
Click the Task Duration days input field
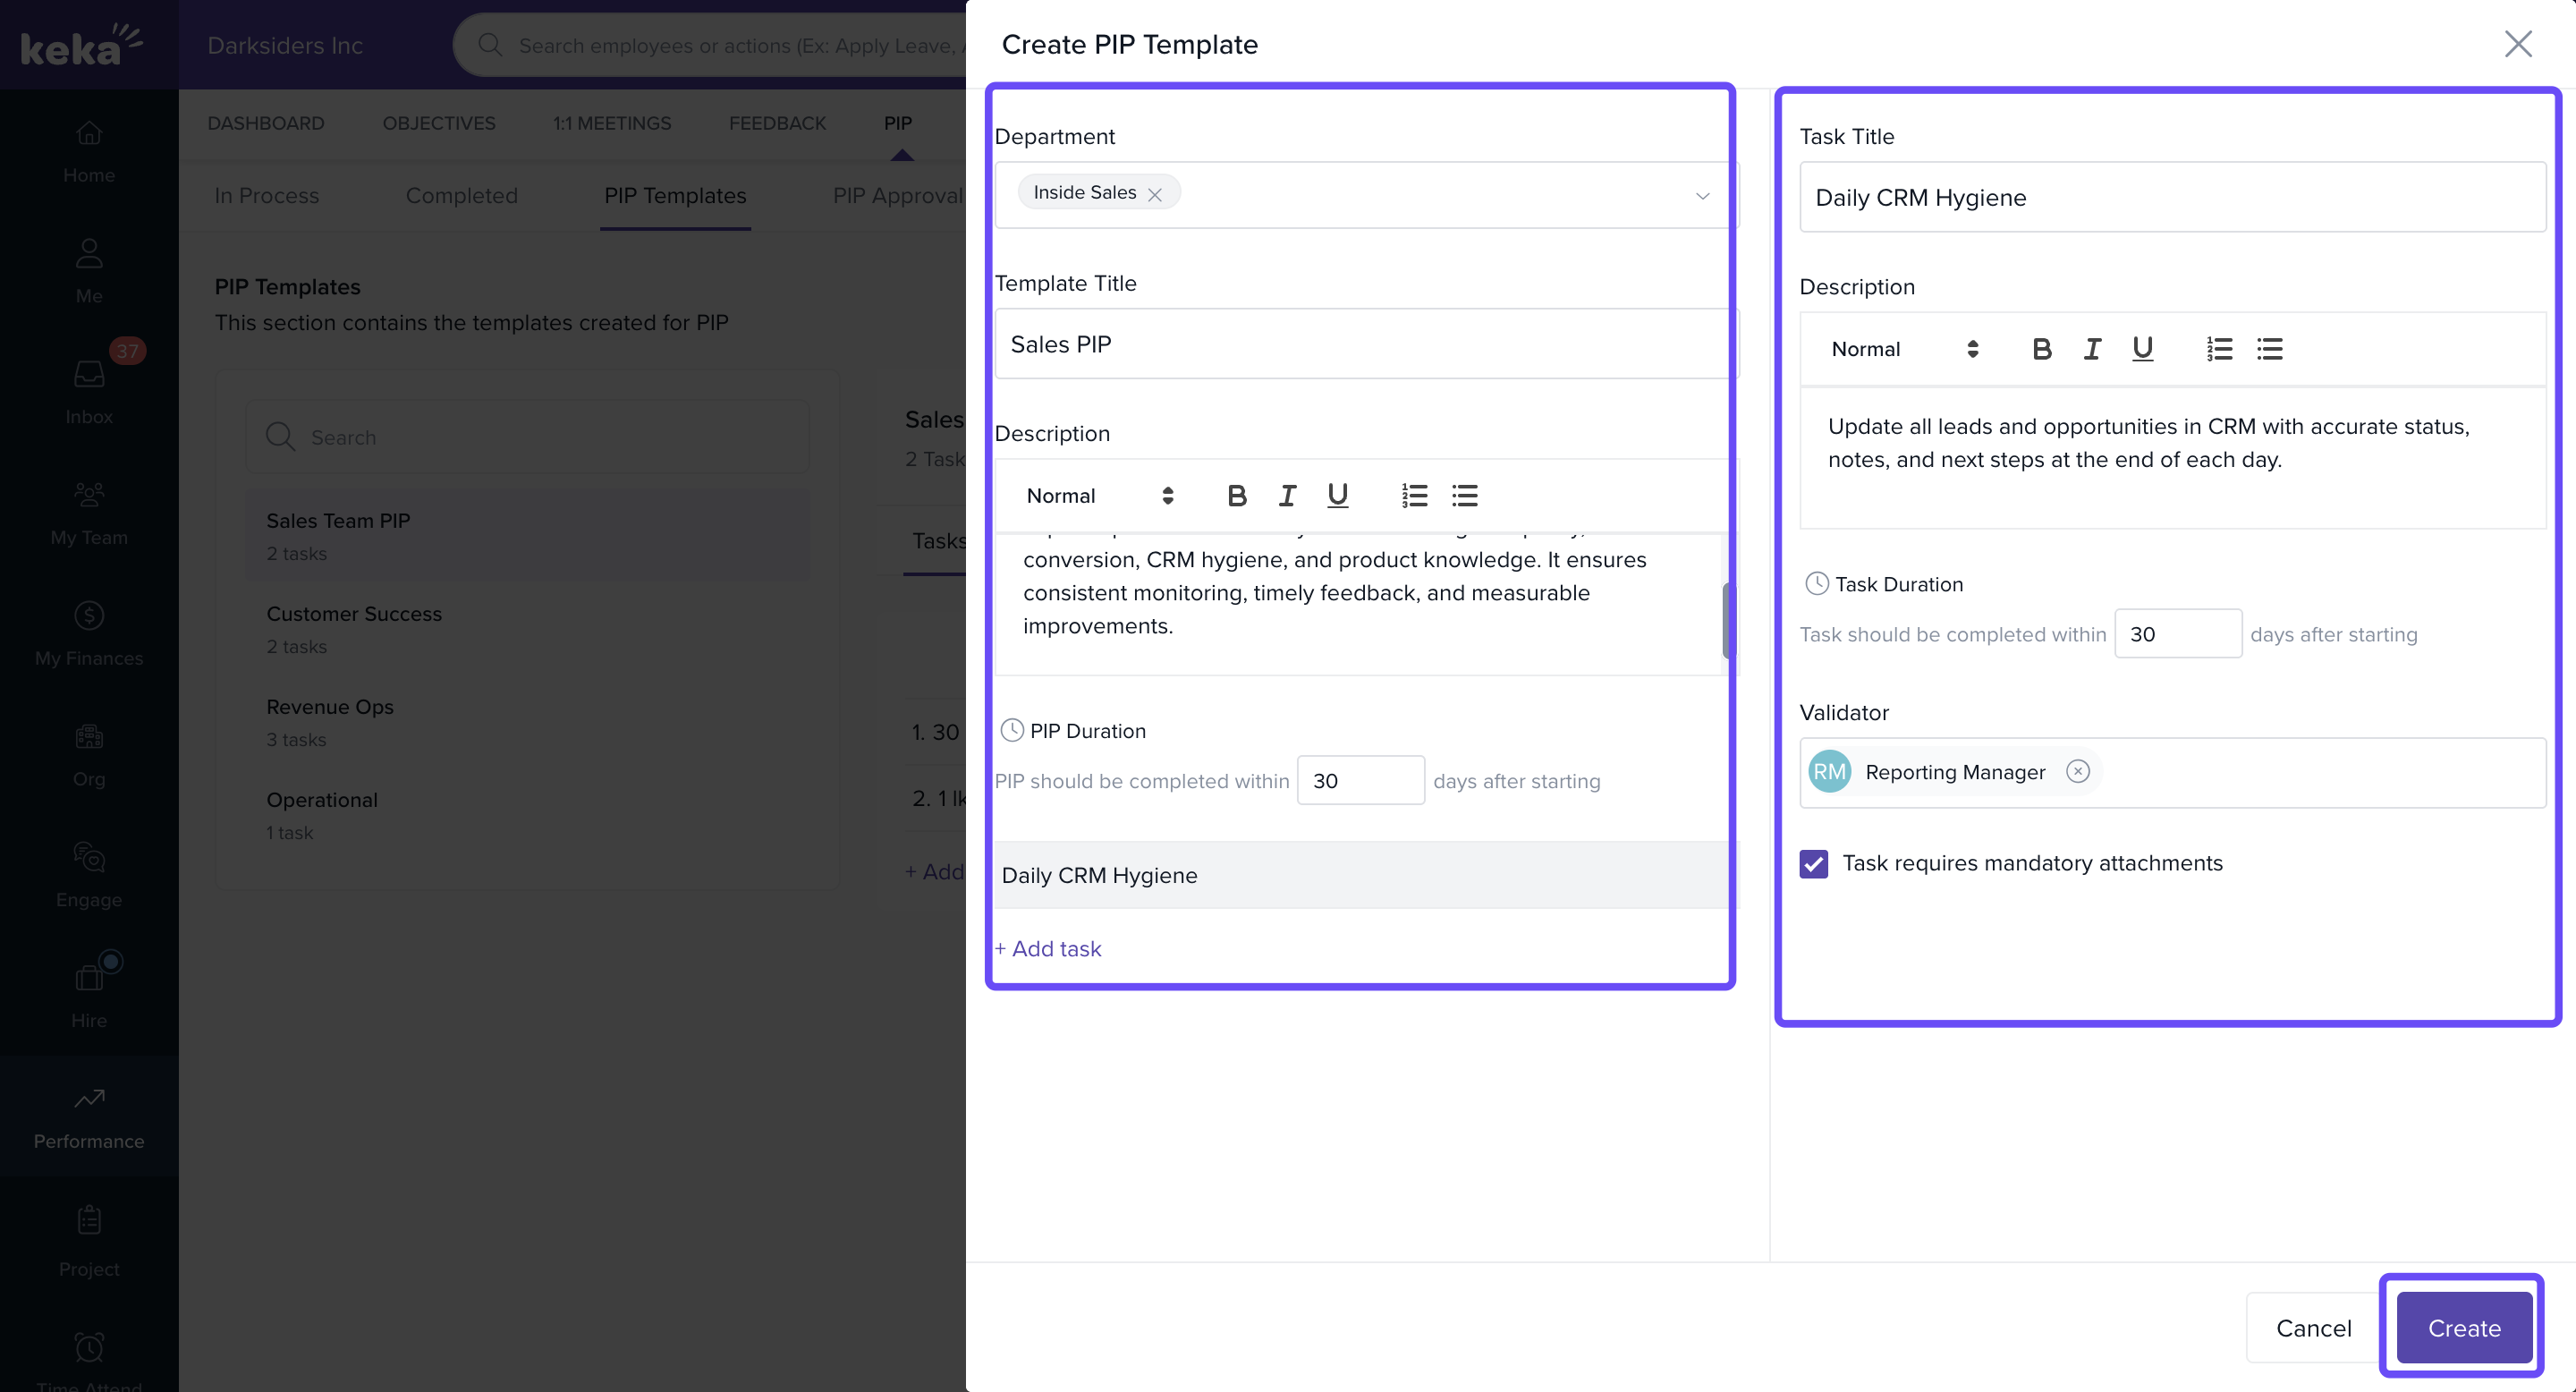tap(2178, 634)
